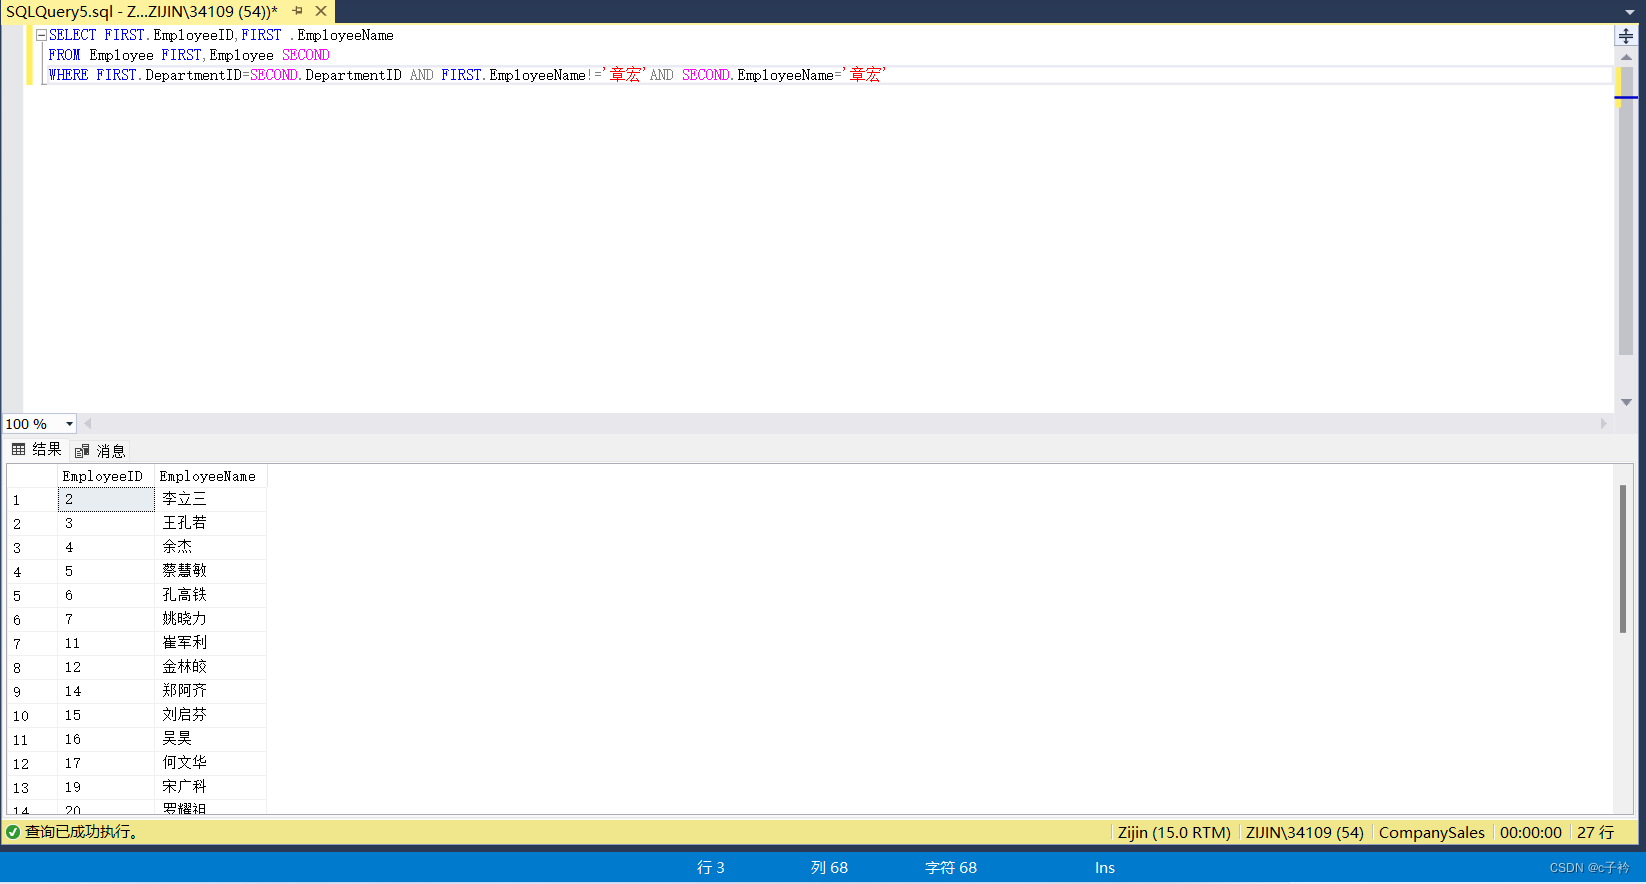1646x884 pixels.
Task: Collapse the SELECT statement outline region
Action: click(x=41, y=35)
